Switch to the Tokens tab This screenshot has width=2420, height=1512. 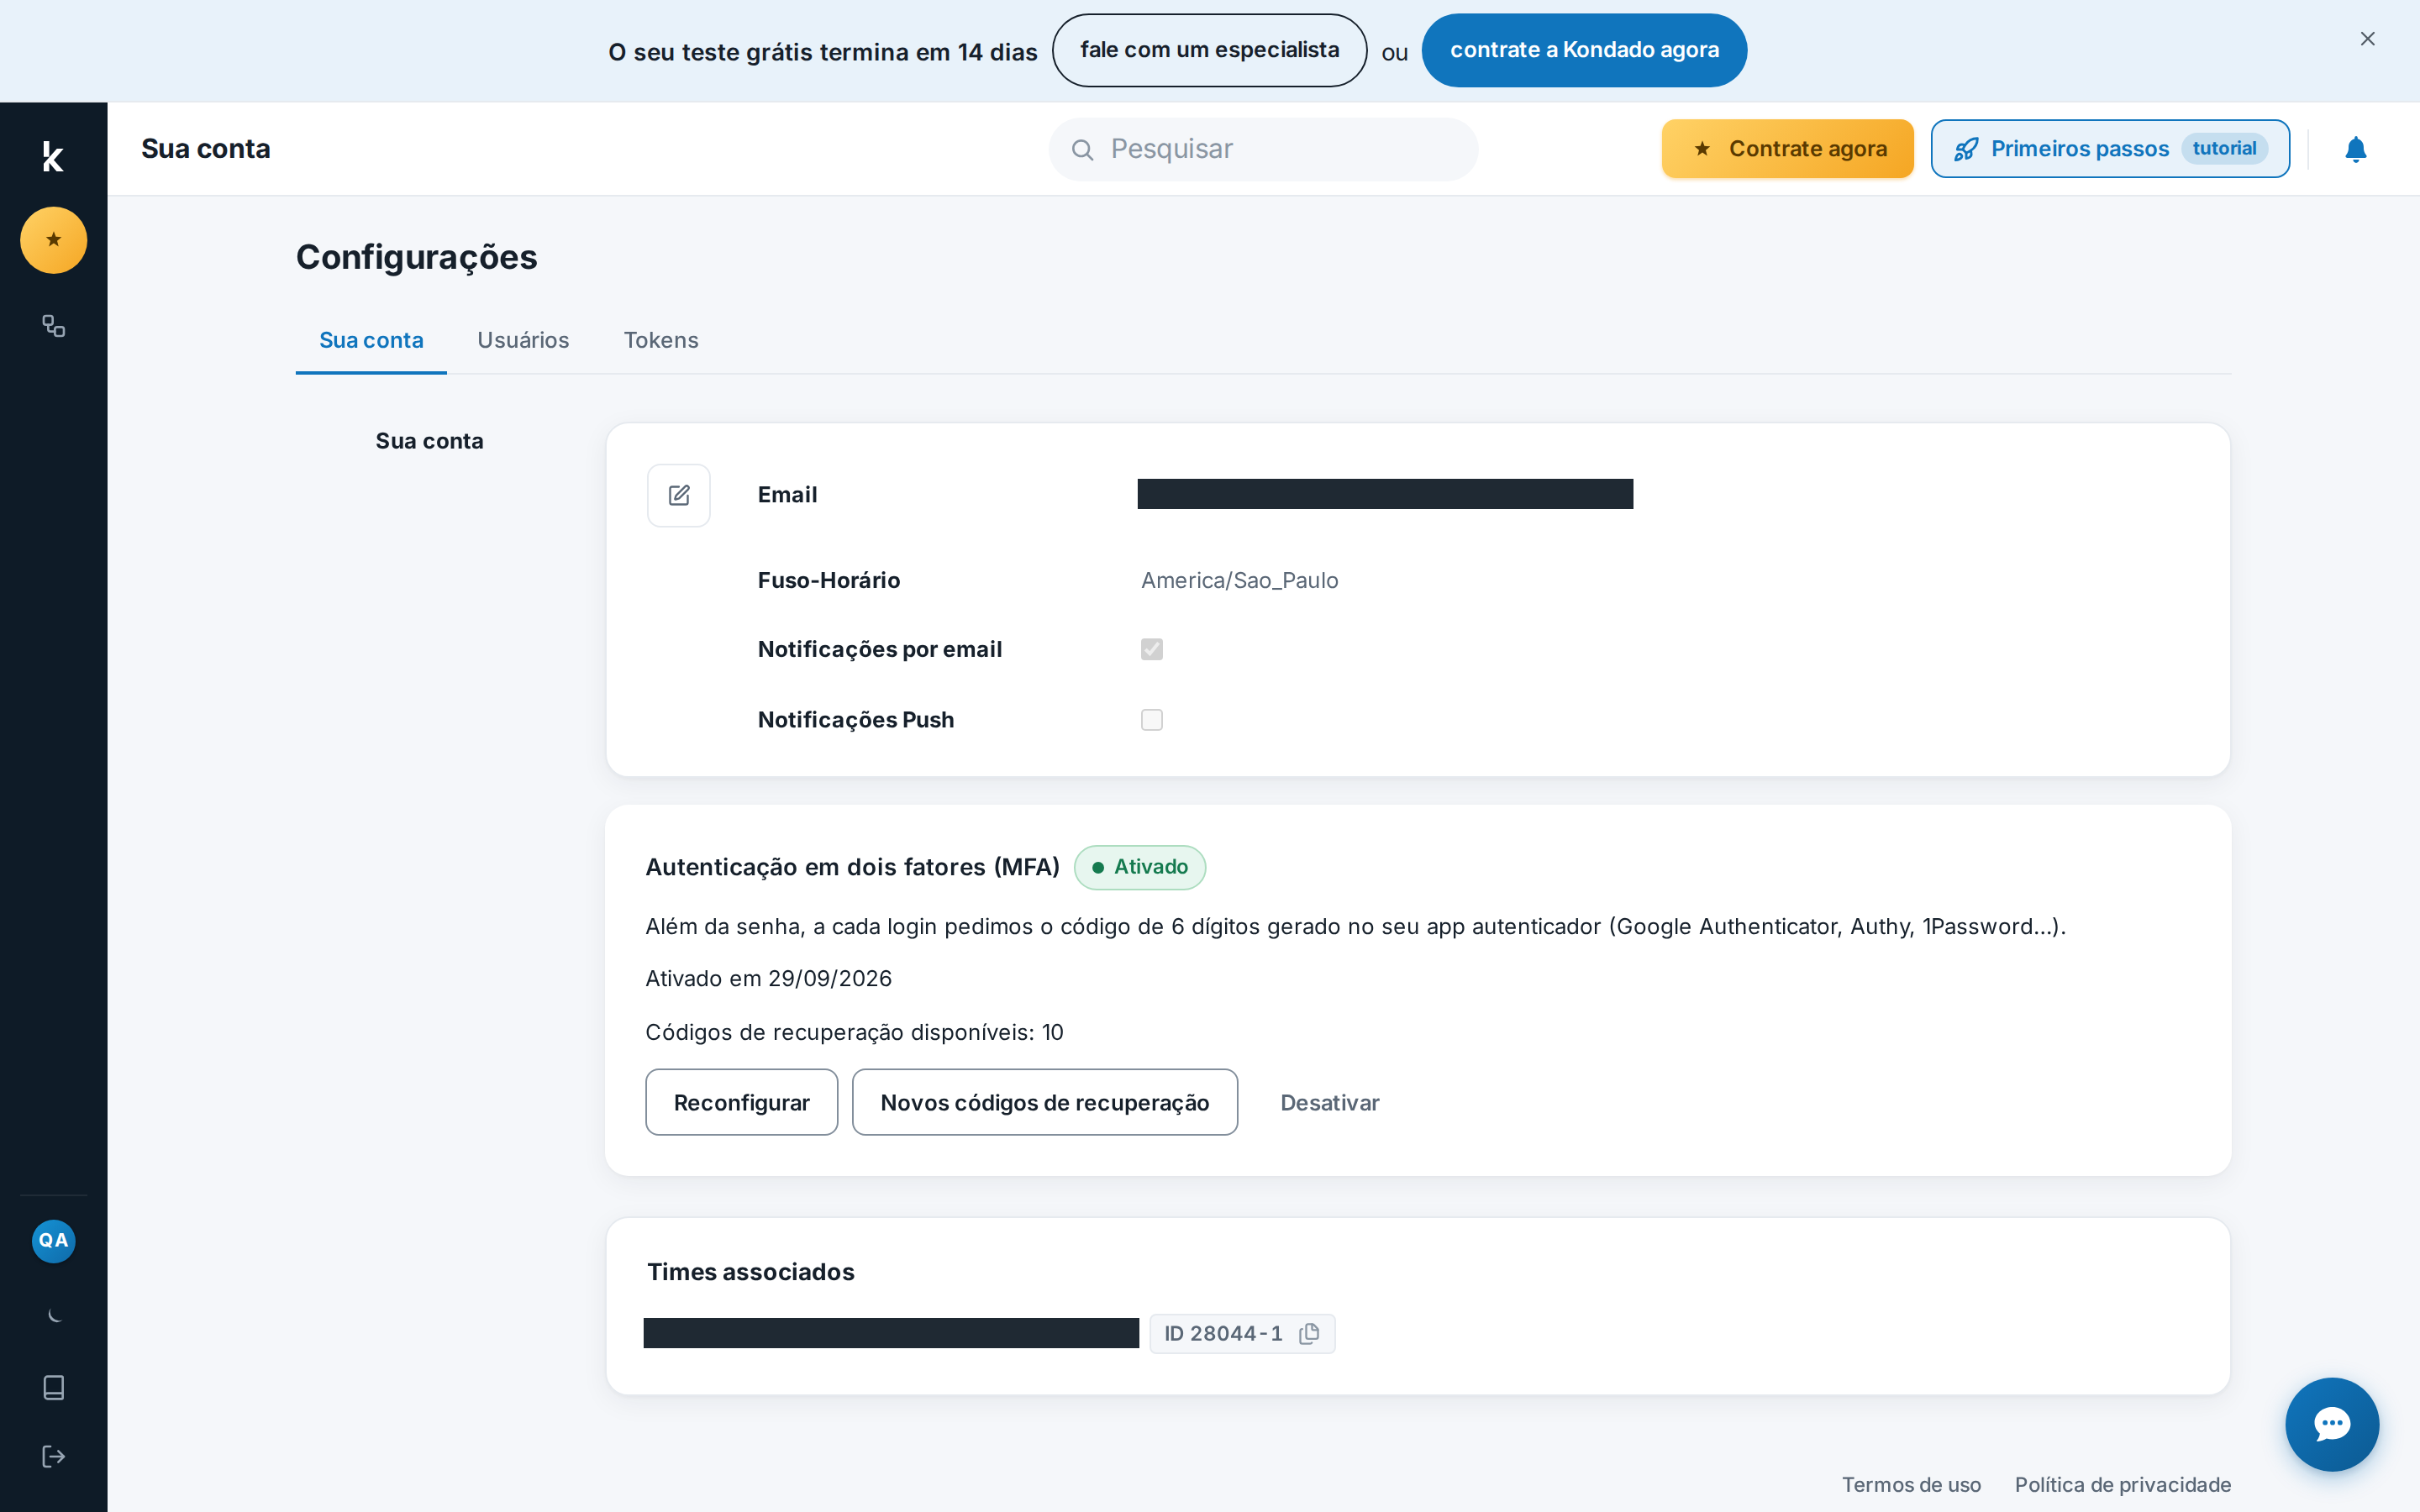(x=661, y=340)
